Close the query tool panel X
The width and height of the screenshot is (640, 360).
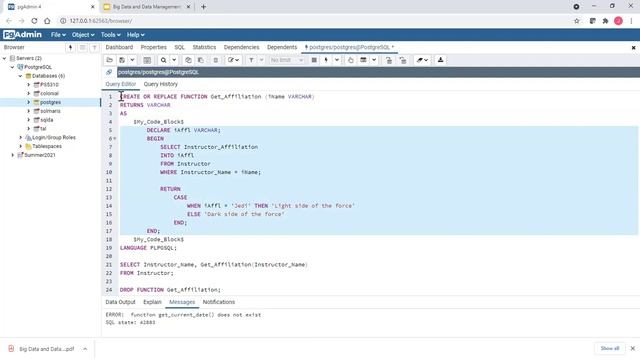[633, 48]
